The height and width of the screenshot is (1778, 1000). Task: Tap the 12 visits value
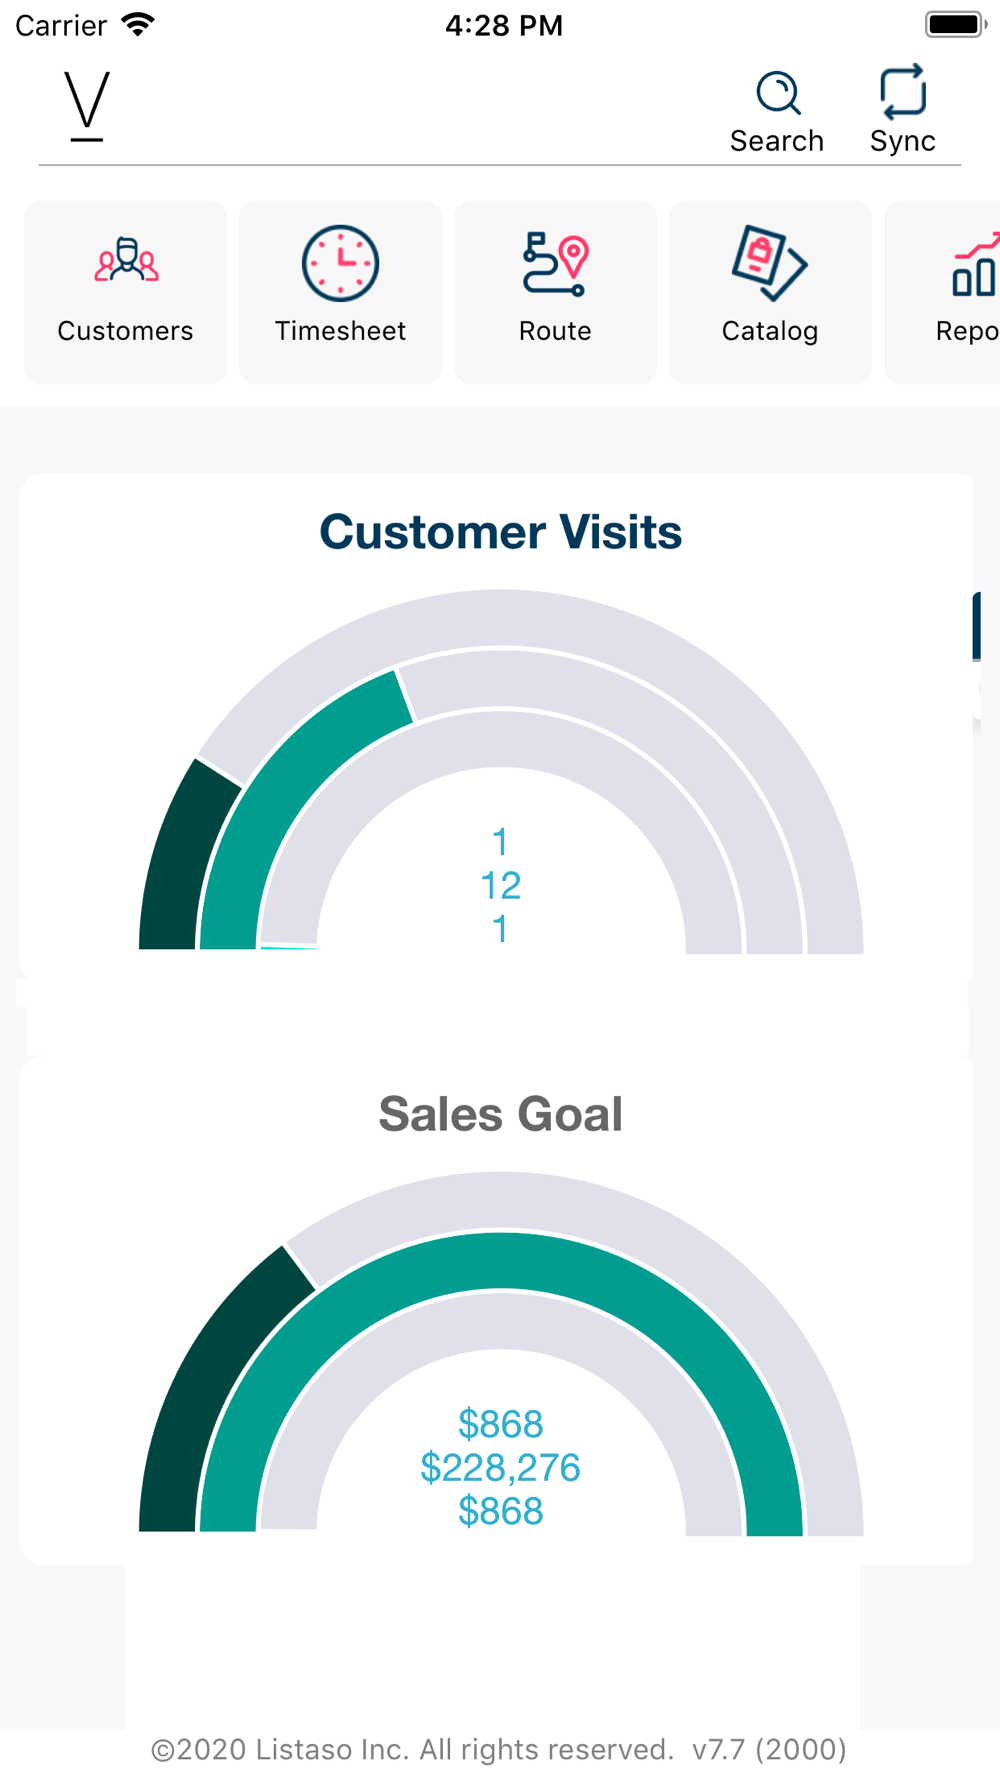(x=500, y=886)
